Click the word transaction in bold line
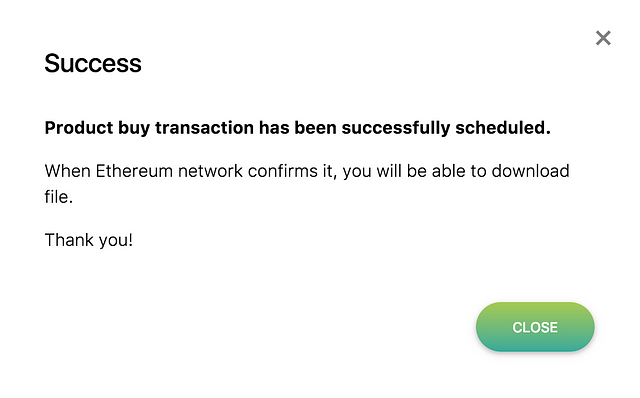640x398 pixels. (204, 128)
